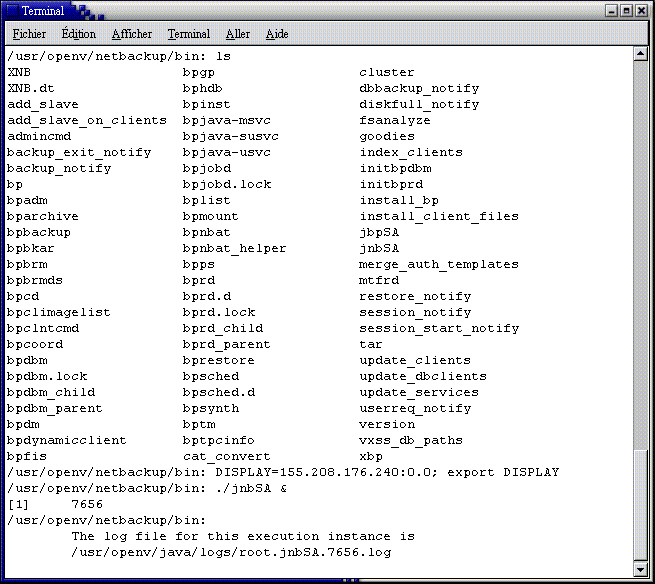Click 'The log file for this execution' line
Screen dimensions: 655x584
[243, 536]
